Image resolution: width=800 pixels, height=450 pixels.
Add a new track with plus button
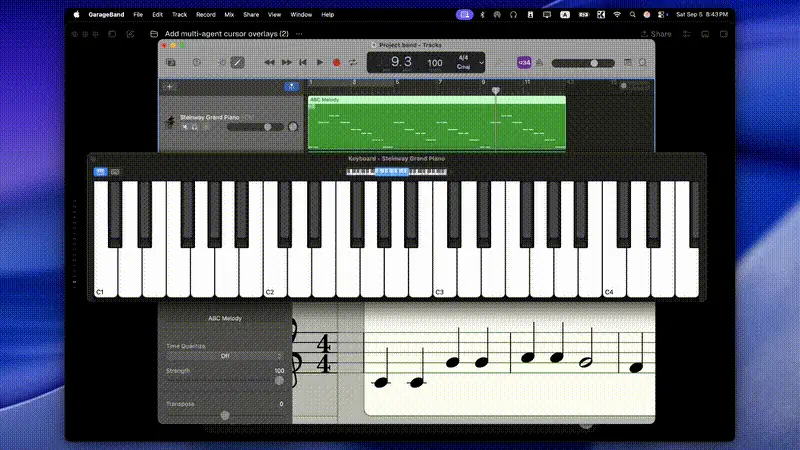pyautogui.click(x=170, y=87)
